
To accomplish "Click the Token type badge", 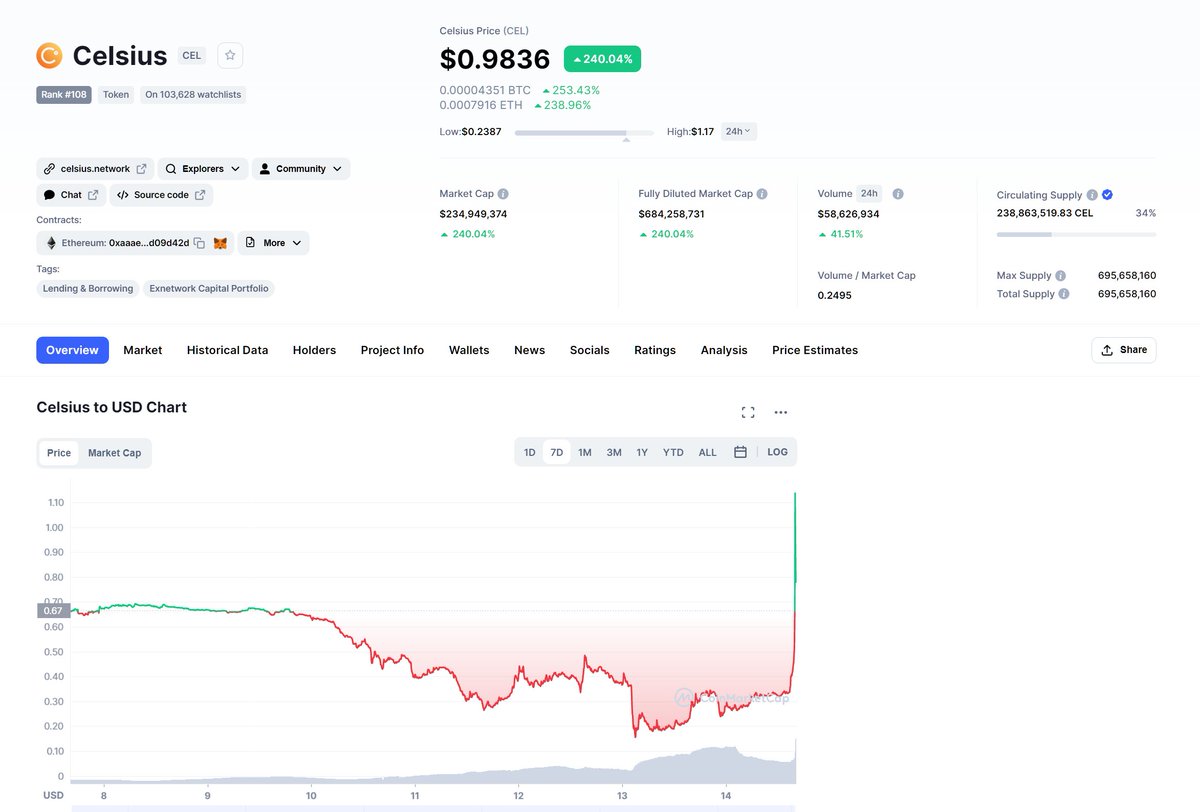I will (x=116, y=94).
